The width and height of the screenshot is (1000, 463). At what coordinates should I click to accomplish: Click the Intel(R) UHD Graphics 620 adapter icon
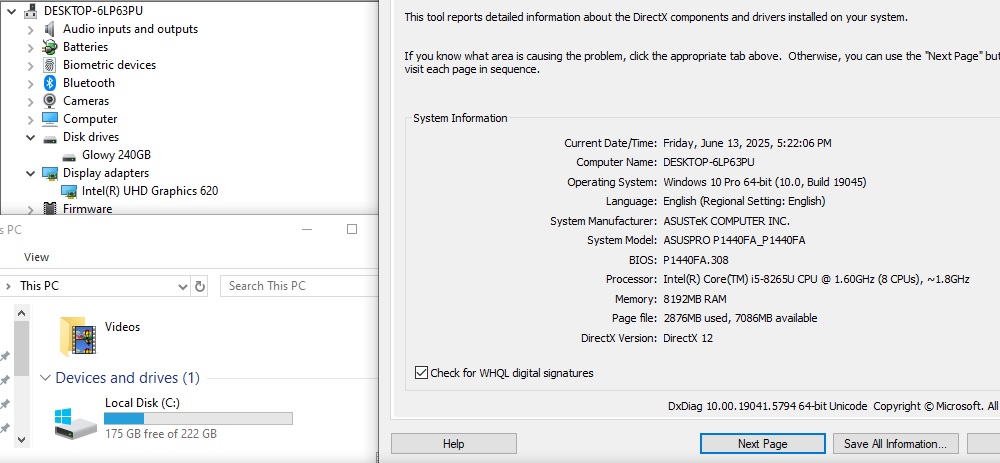tap(69, 191)
